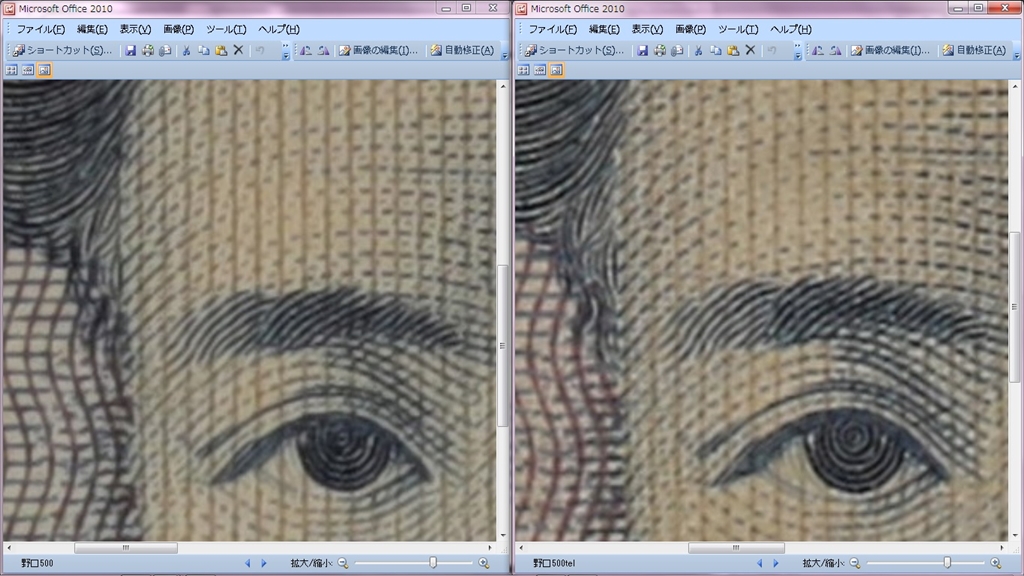The height and width of the screenshot is (576, 1024).
Task: Send picture by mail icon, right window
Action: coord(677,50)
